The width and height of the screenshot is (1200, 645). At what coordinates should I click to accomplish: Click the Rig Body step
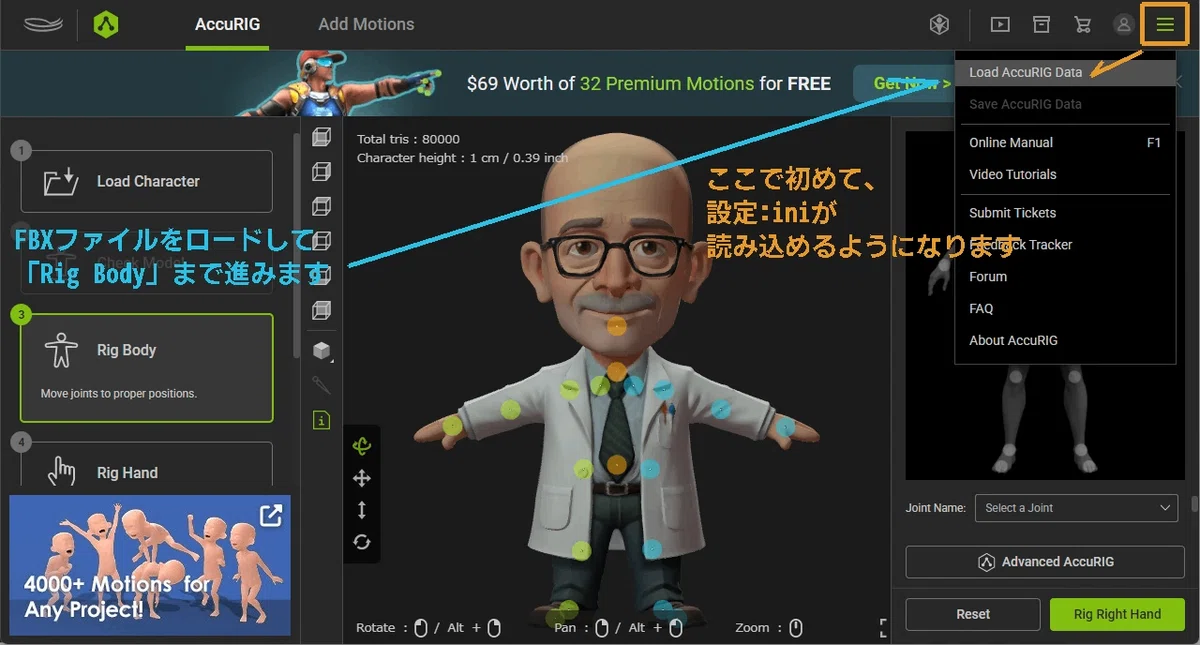coord(146,368)
